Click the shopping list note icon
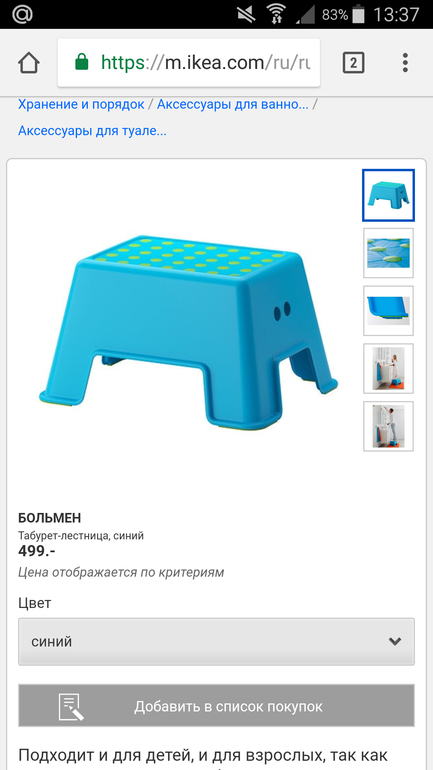The height and width of the screenshot is (770, 433). tap(71, 707)
